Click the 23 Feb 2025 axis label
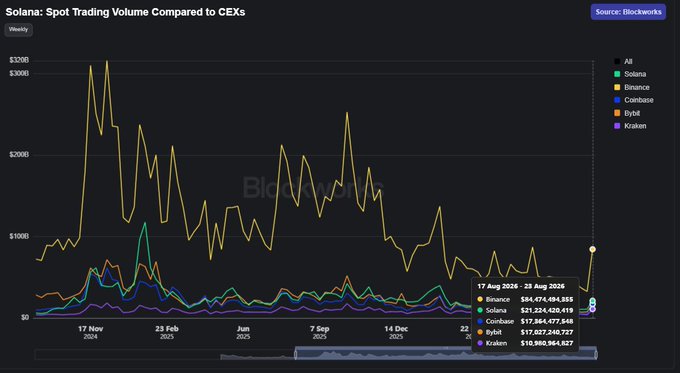 (167, 332)
